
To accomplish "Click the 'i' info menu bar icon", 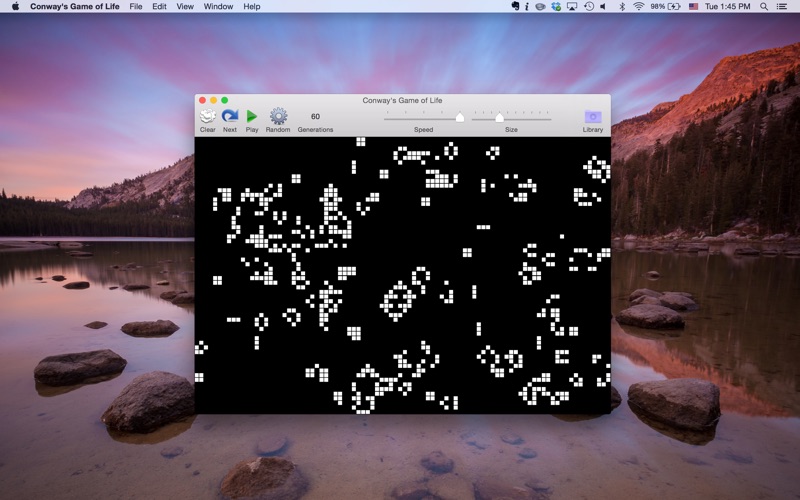I will (x=527, y=6).
